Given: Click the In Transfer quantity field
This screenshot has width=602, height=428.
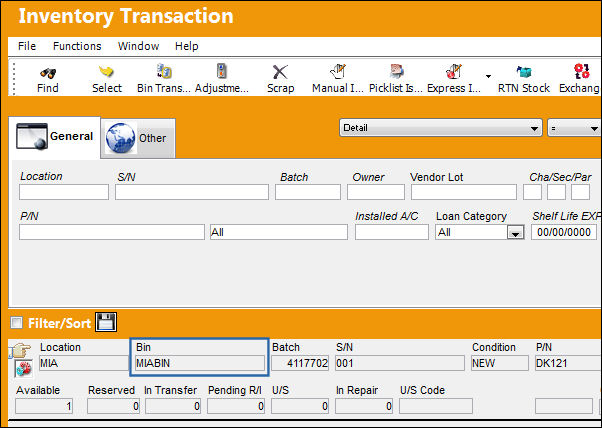Looking at the screenshot, I should 173,406.
